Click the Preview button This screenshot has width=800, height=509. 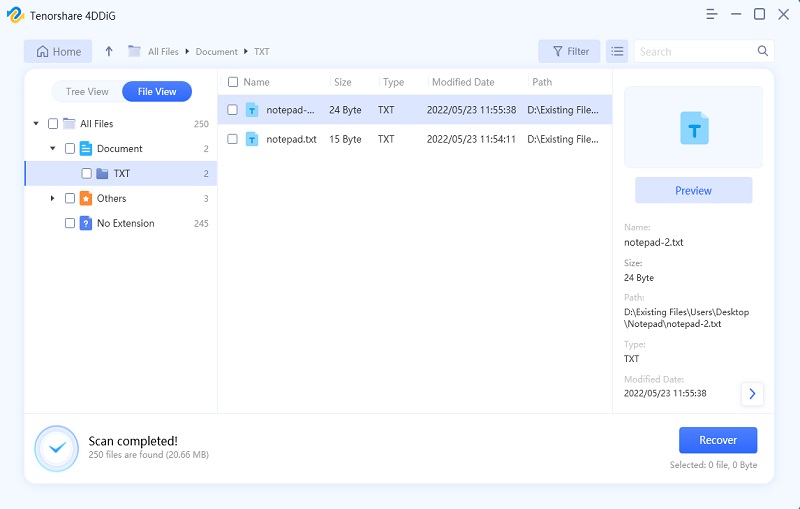pyautogui.click(x=693, y=191)
